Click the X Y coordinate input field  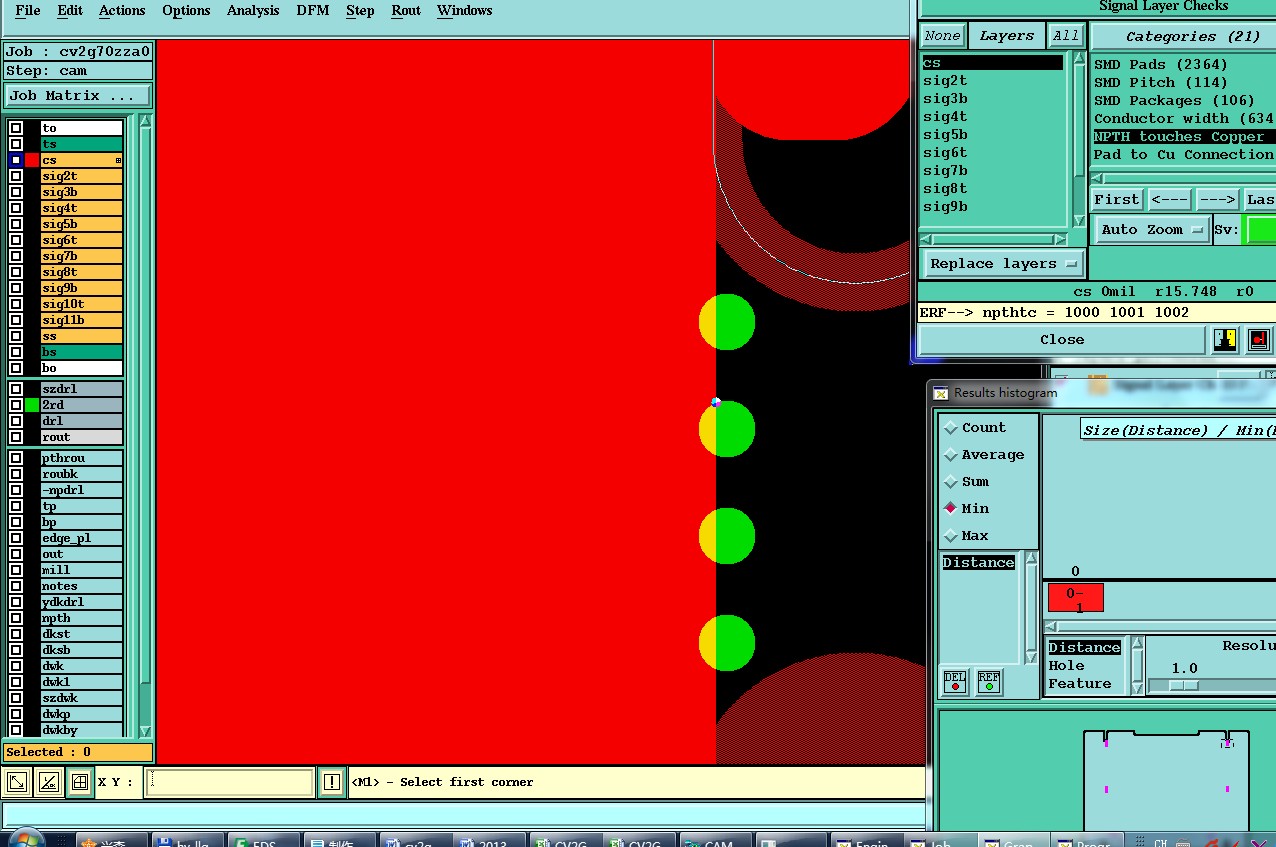pos(230,782)
